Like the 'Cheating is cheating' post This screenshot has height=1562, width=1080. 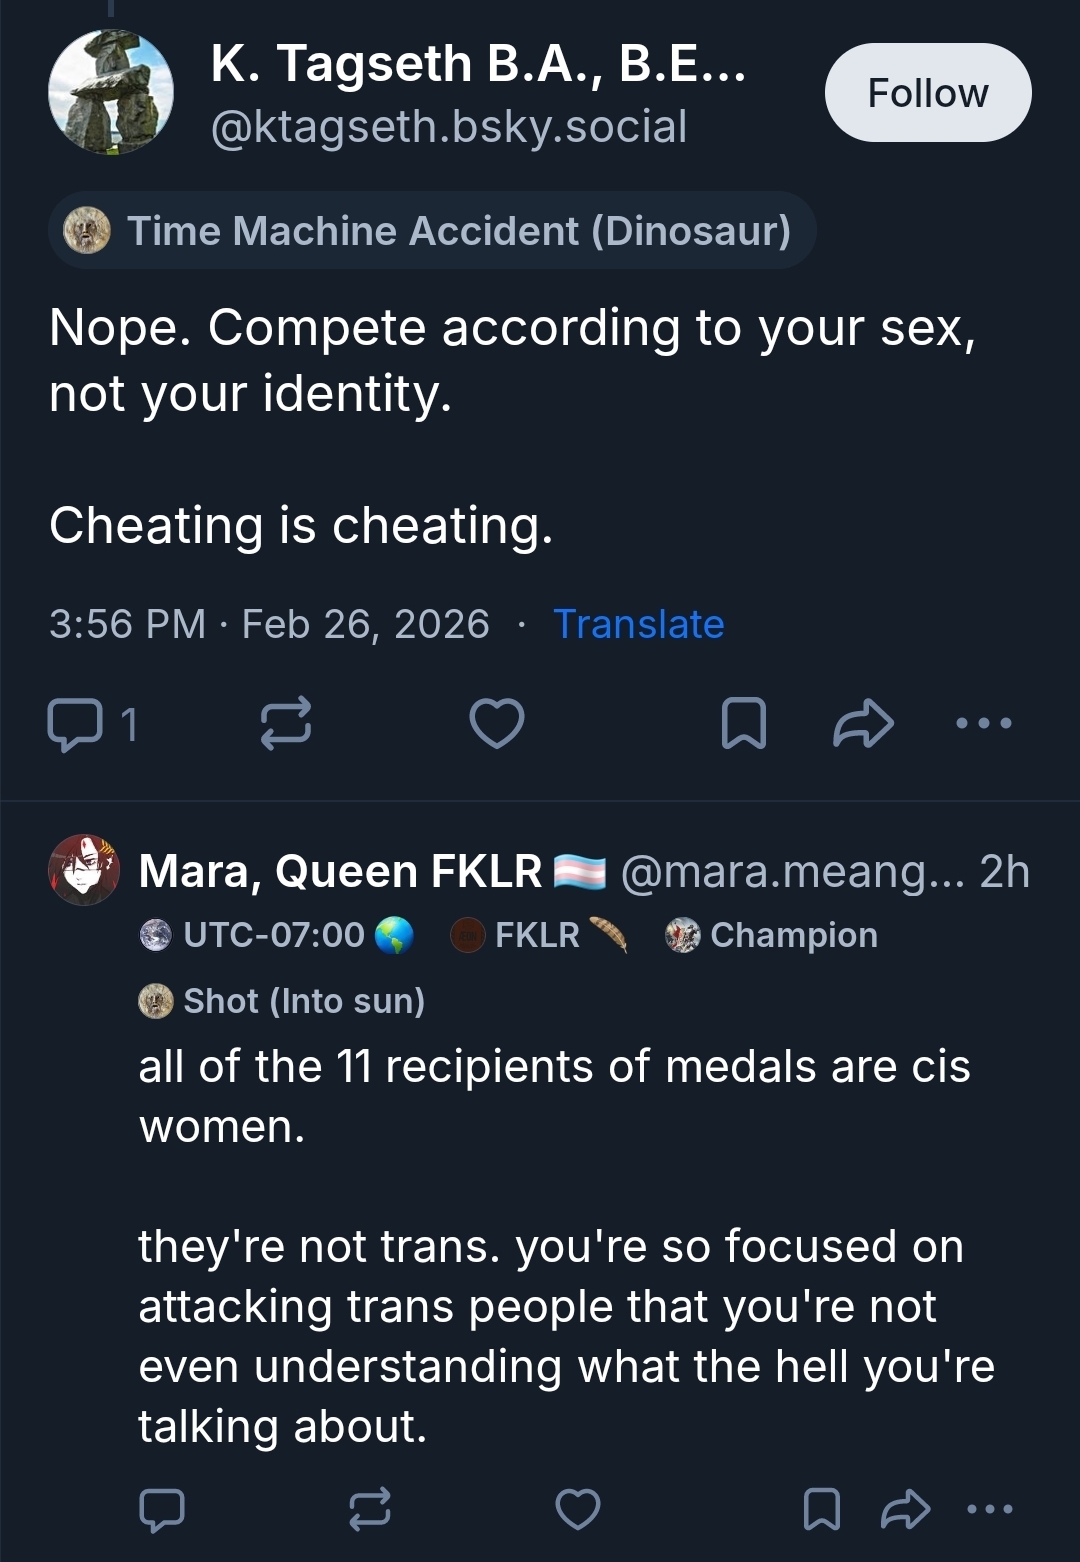497,724
